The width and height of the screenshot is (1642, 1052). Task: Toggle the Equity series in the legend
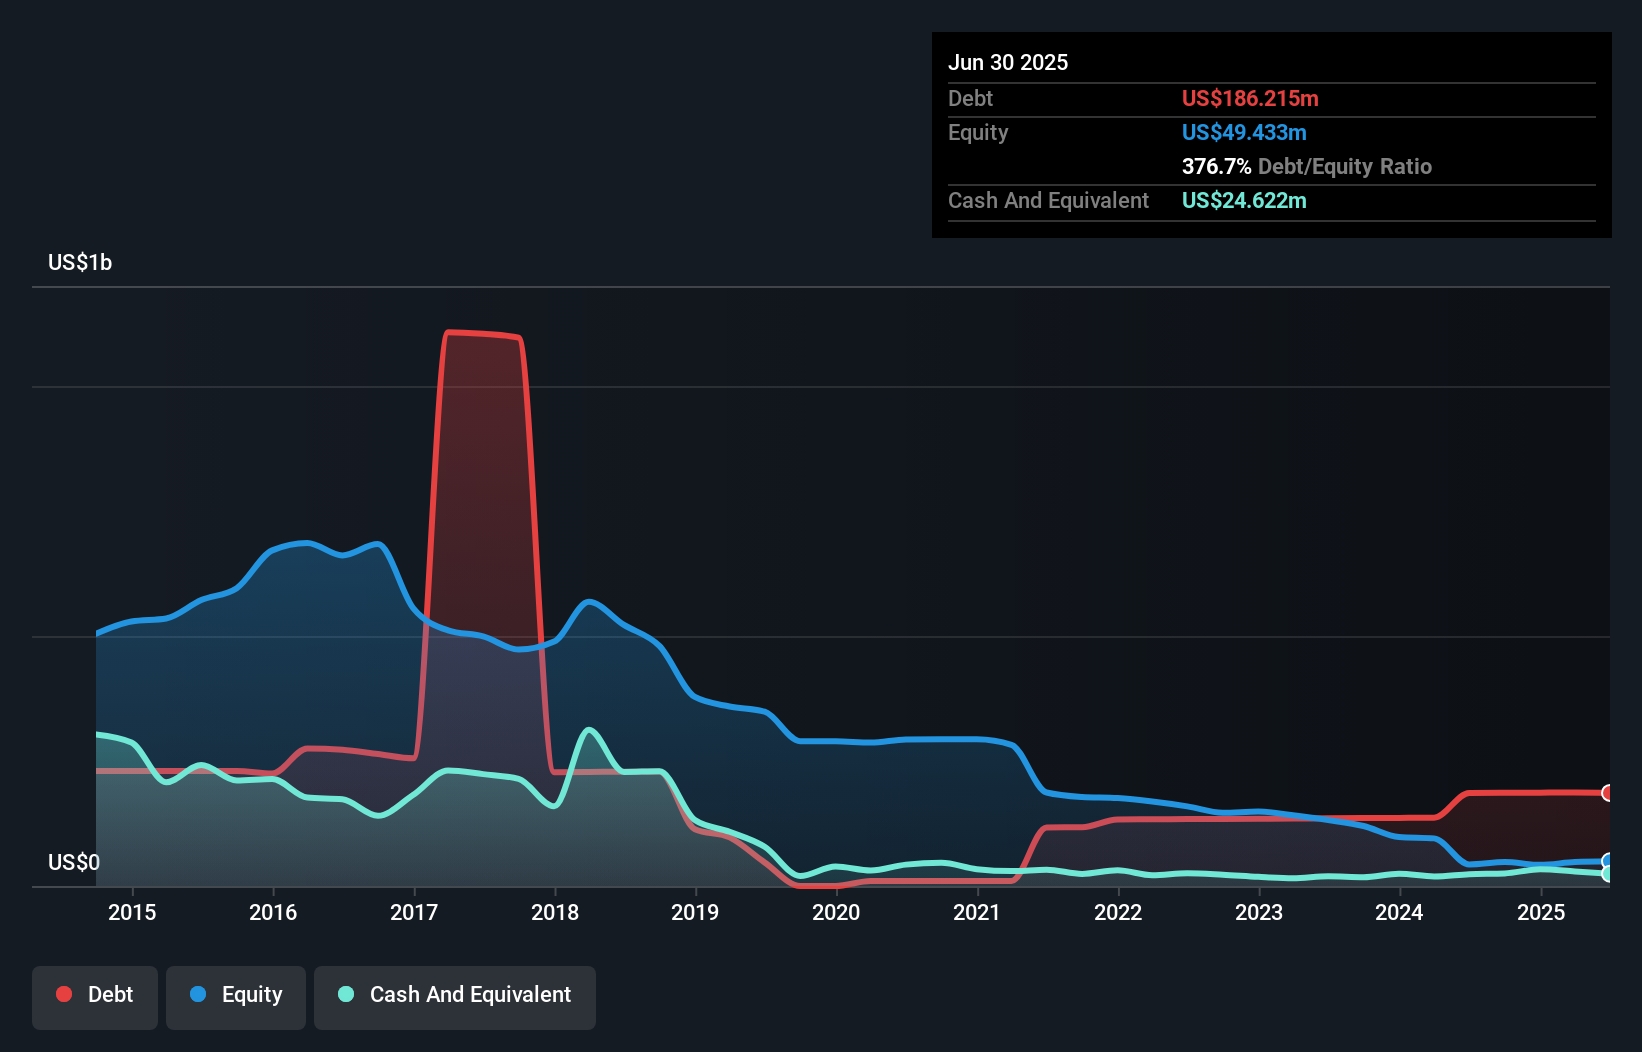click(x=236, y=995)
